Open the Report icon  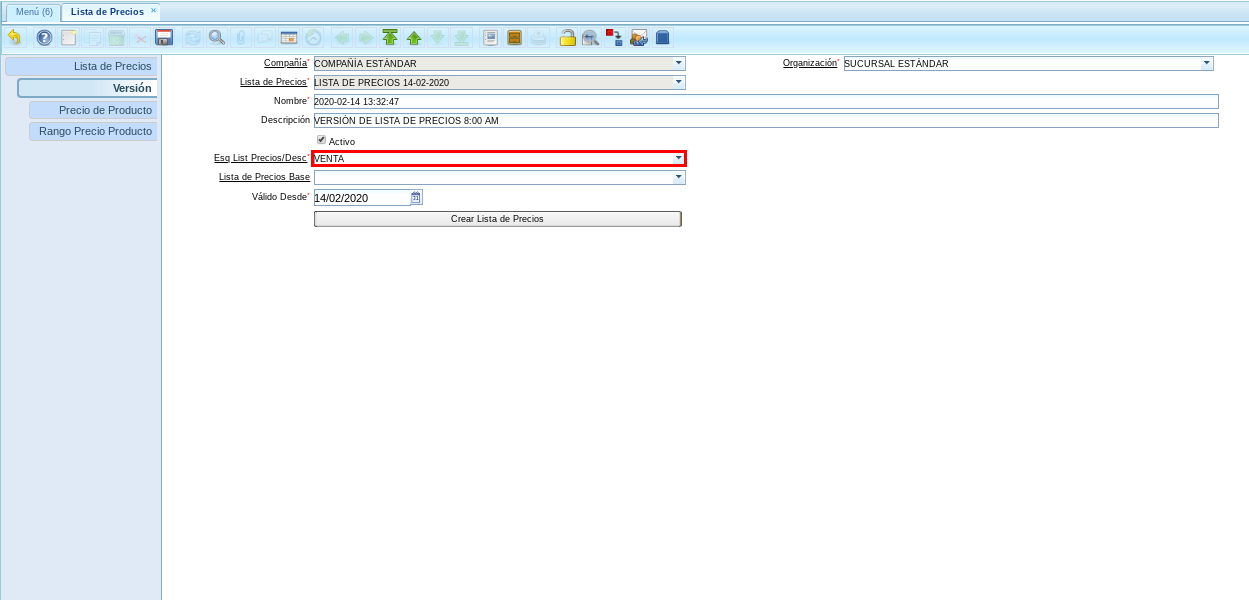coord(490,38)
